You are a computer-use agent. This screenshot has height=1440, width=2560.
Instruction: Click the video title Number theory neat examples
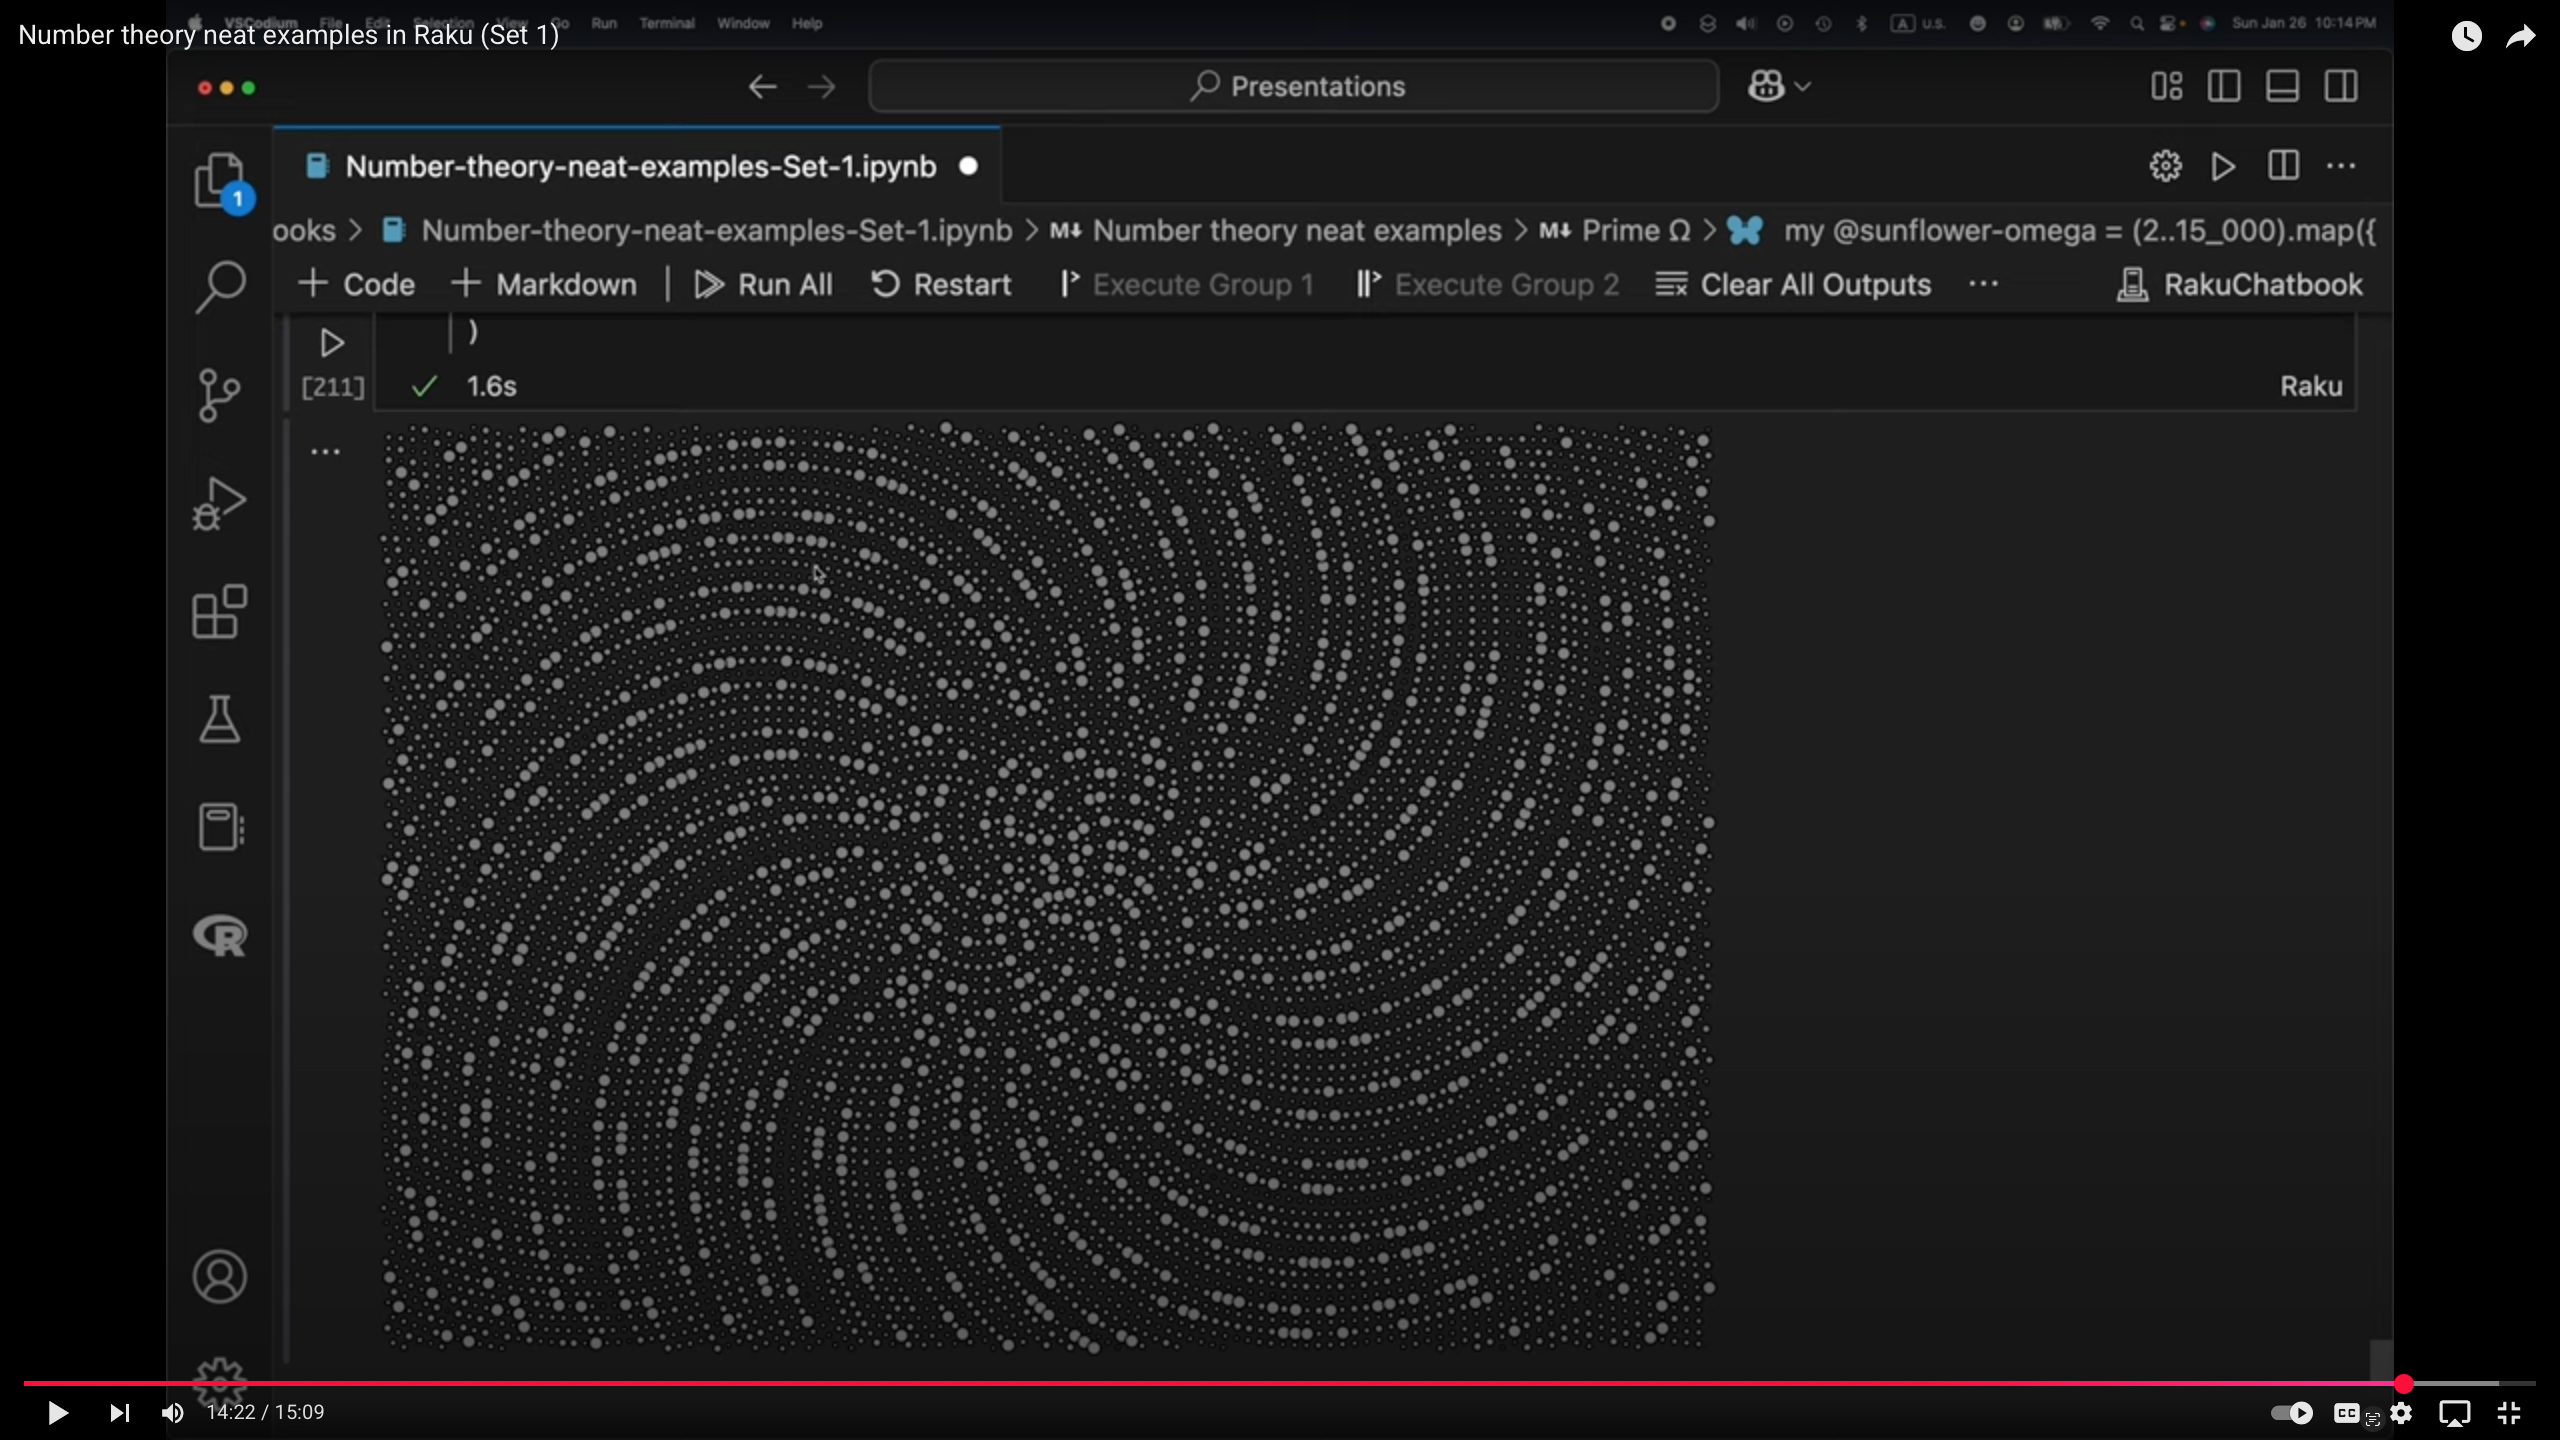[288, 35]
